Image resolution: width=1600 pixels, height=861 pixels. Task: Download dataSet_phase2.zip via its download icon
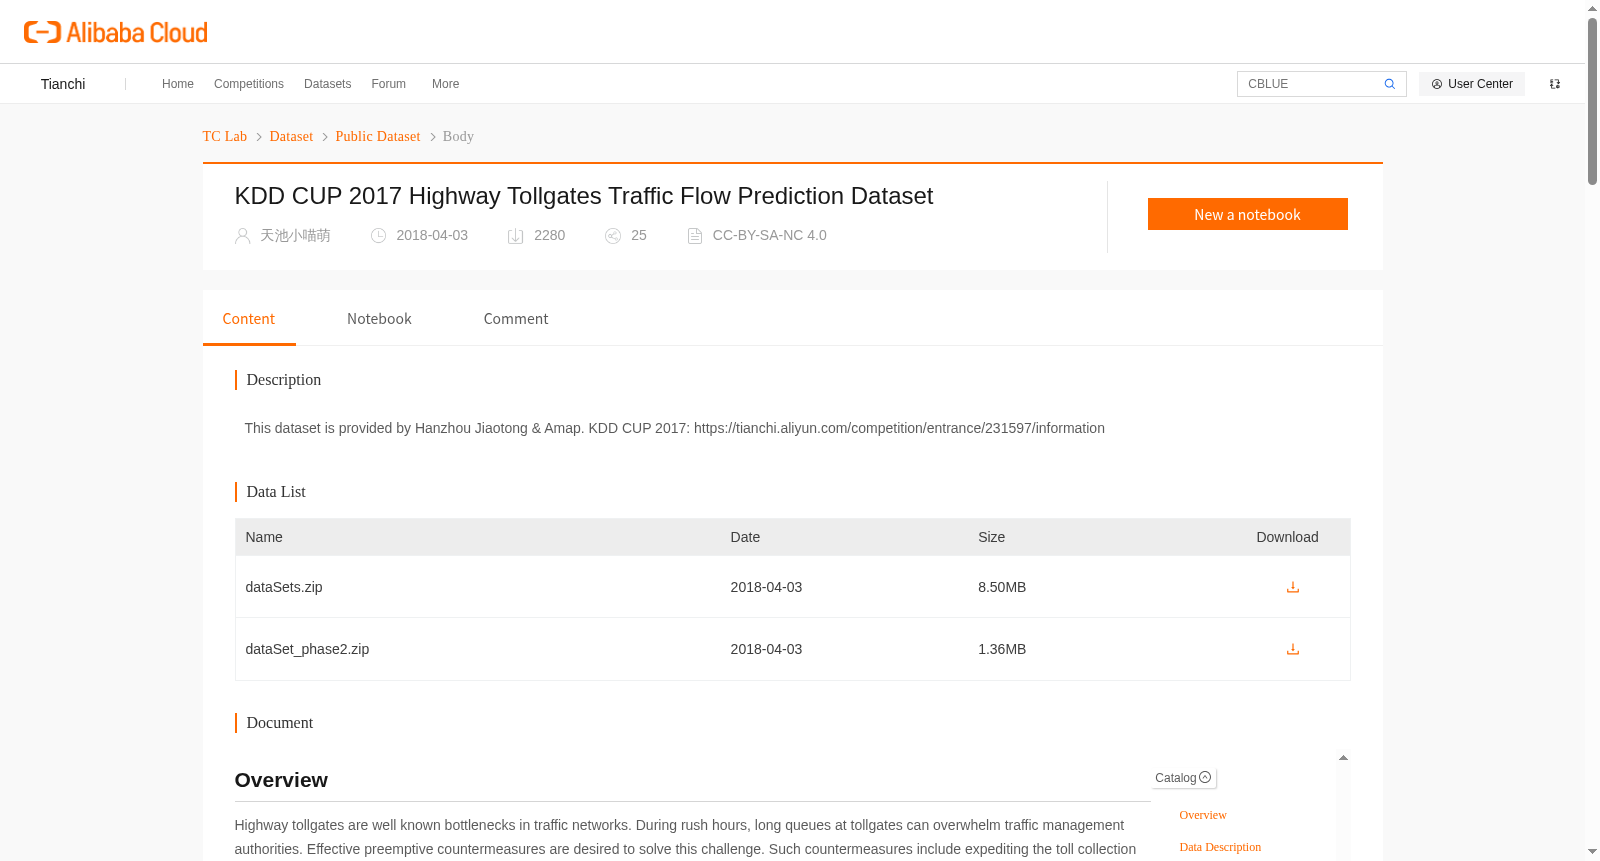click(1293, 649)
